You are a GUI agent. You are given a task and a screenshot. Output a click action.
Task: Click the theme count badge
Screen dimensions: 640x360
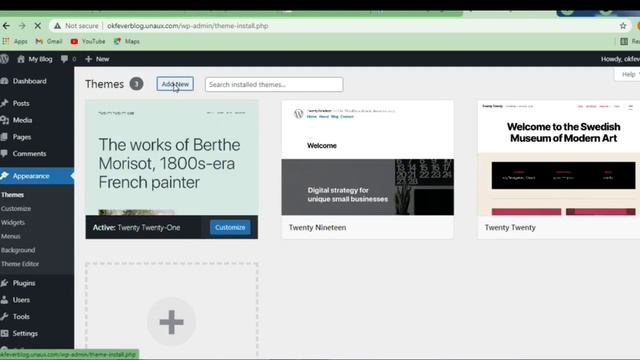pyautogui.click(x=136, y=84)
